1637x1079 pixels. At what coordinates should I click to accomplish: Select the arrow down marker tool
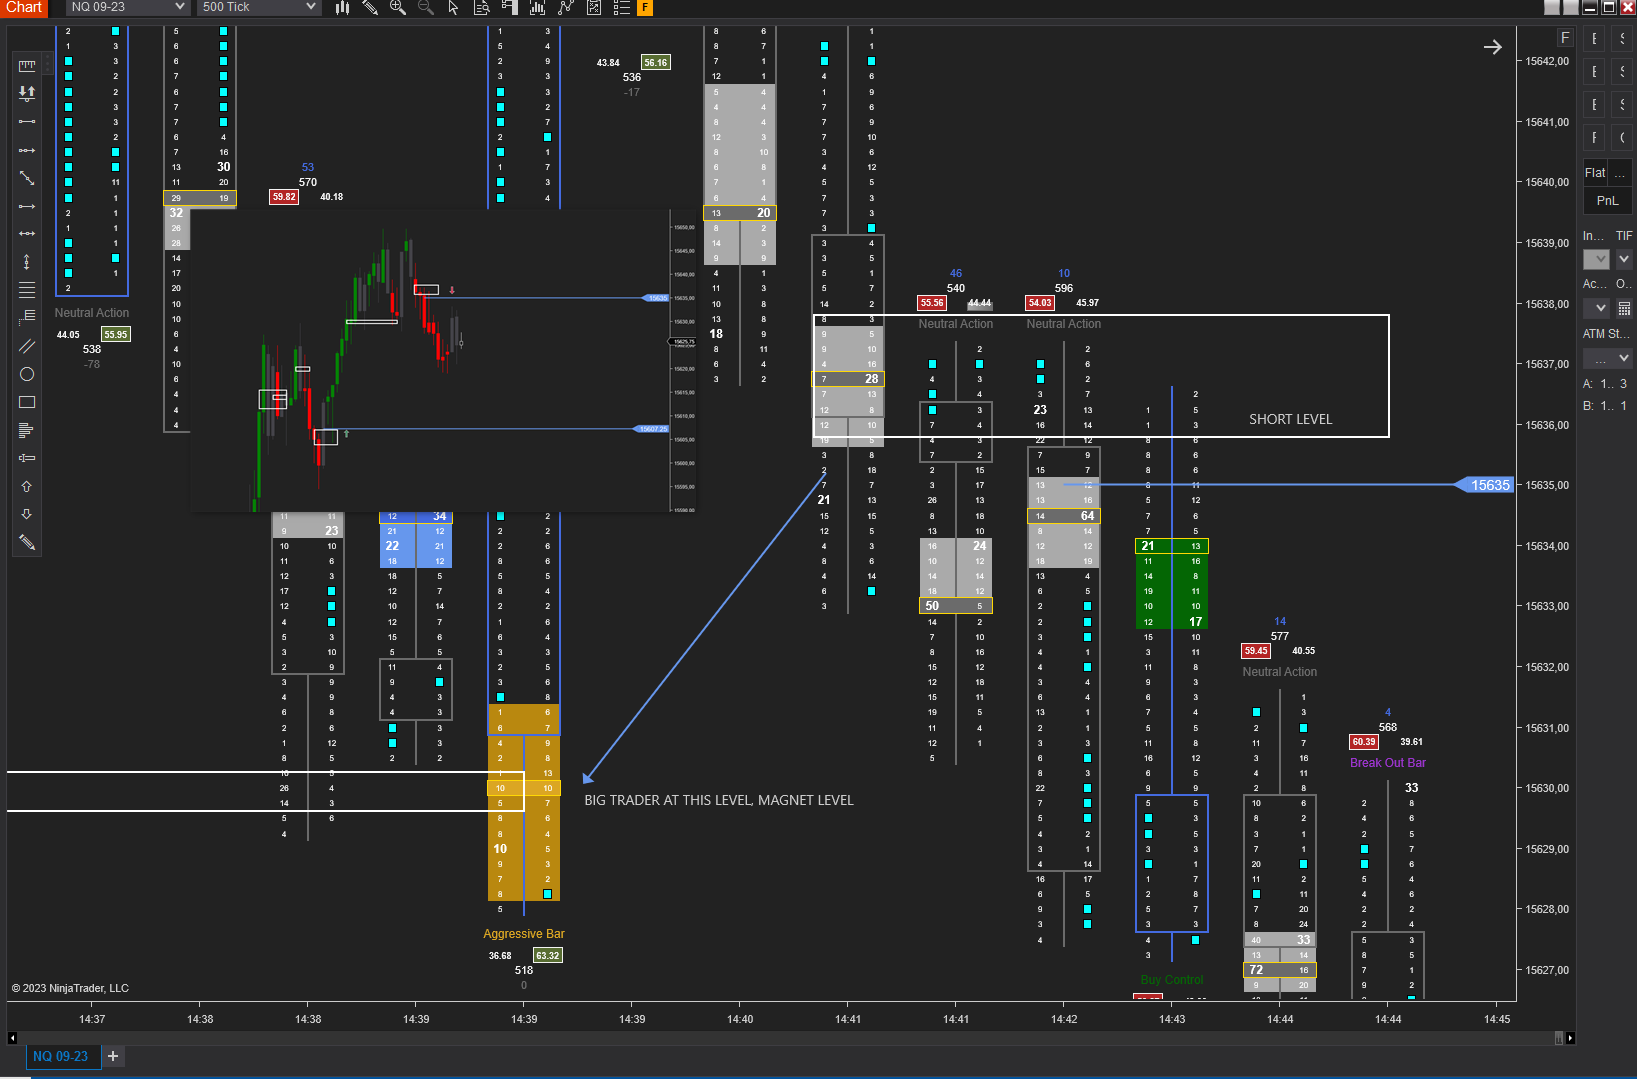(x=27, y=514)
